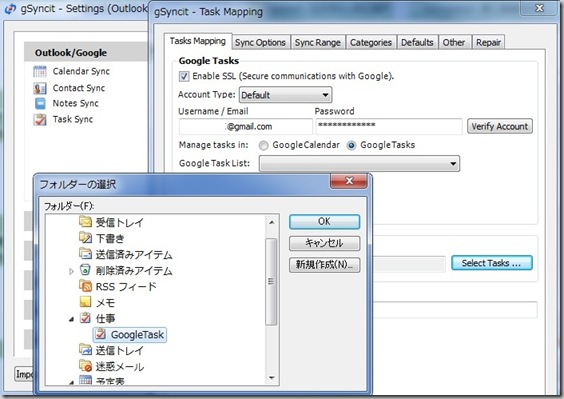This screenshot has width=564, height=399.
Task: Click the Task Sync icon in Settings
Action: (40, 119)
